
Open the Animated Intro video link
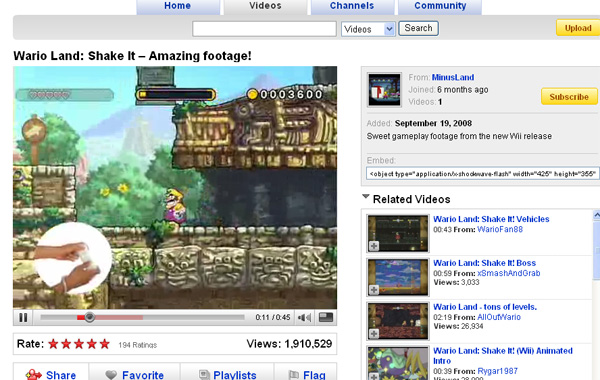coord(503,356)
